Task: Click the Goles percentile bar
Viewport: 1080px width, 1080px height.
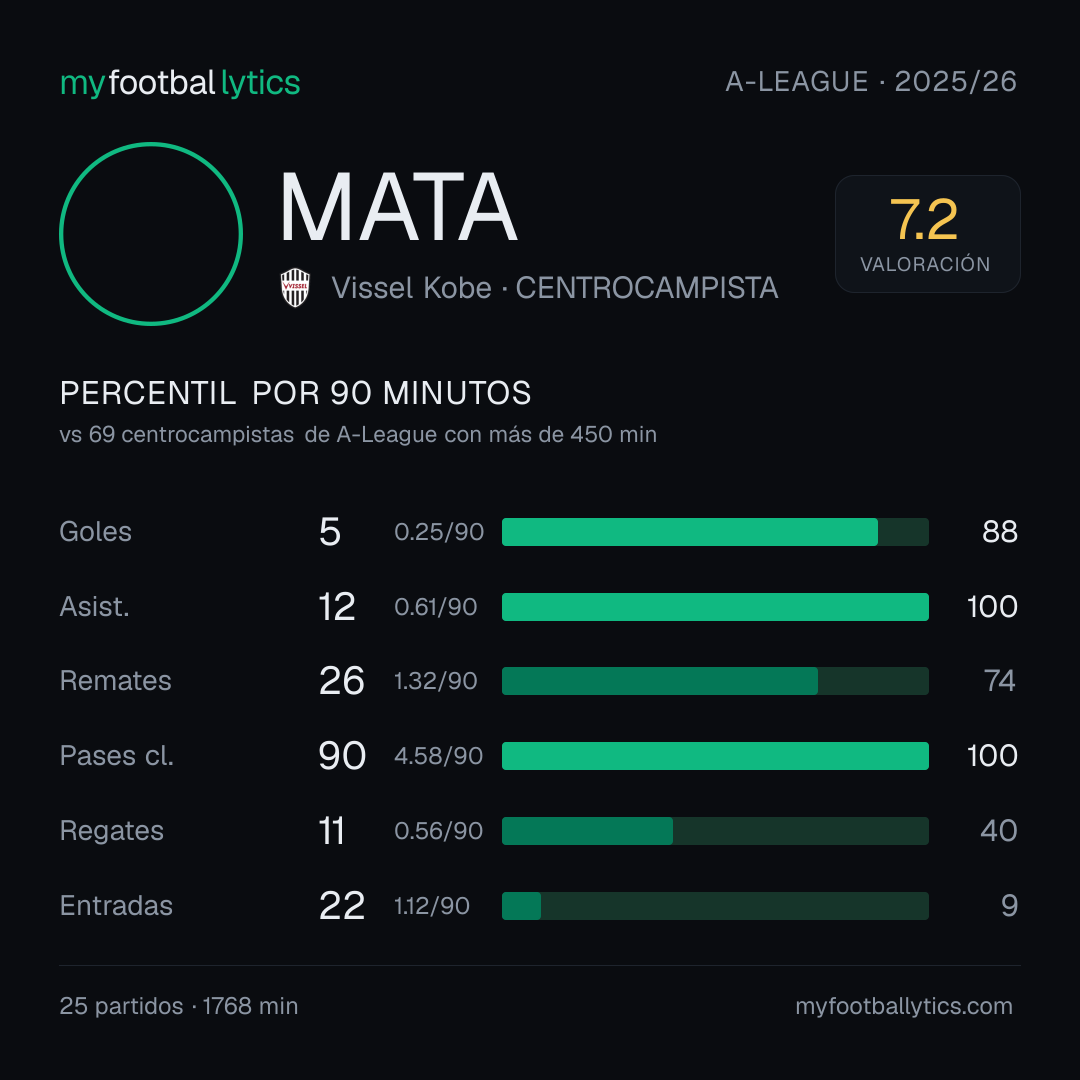Action: click(715, 532)
